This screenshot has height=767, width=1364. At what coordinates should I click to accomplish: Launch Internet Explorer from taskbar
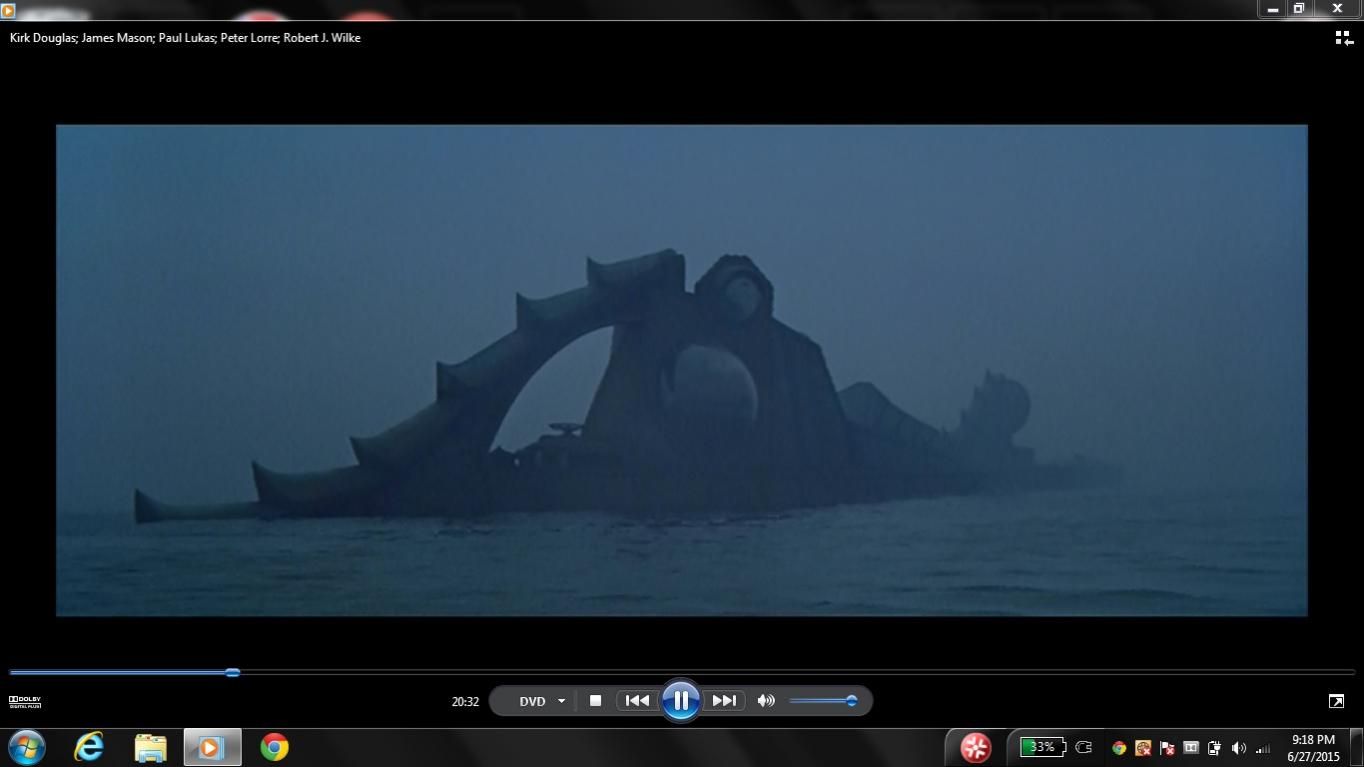click(x=89, y=747)
